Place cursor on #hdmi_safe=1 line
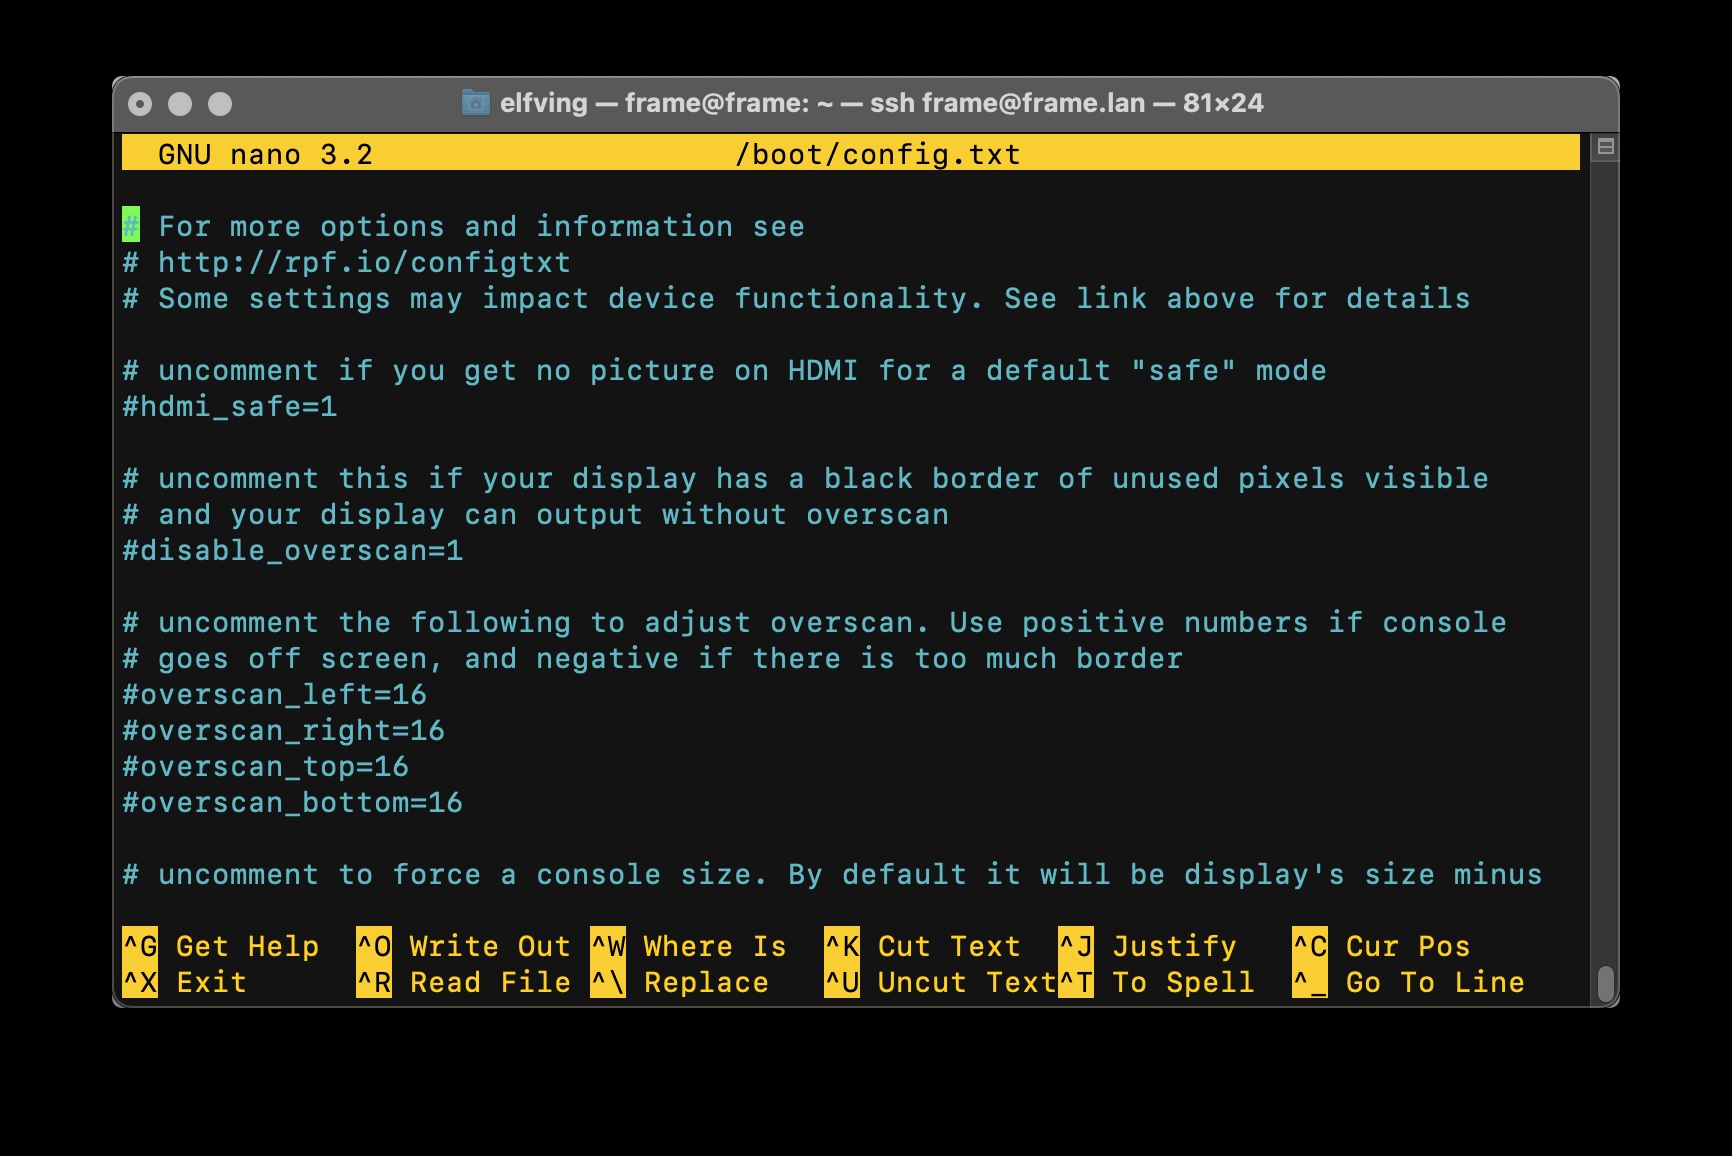Screen dimensions: 1732x1156 click(230, 406)
